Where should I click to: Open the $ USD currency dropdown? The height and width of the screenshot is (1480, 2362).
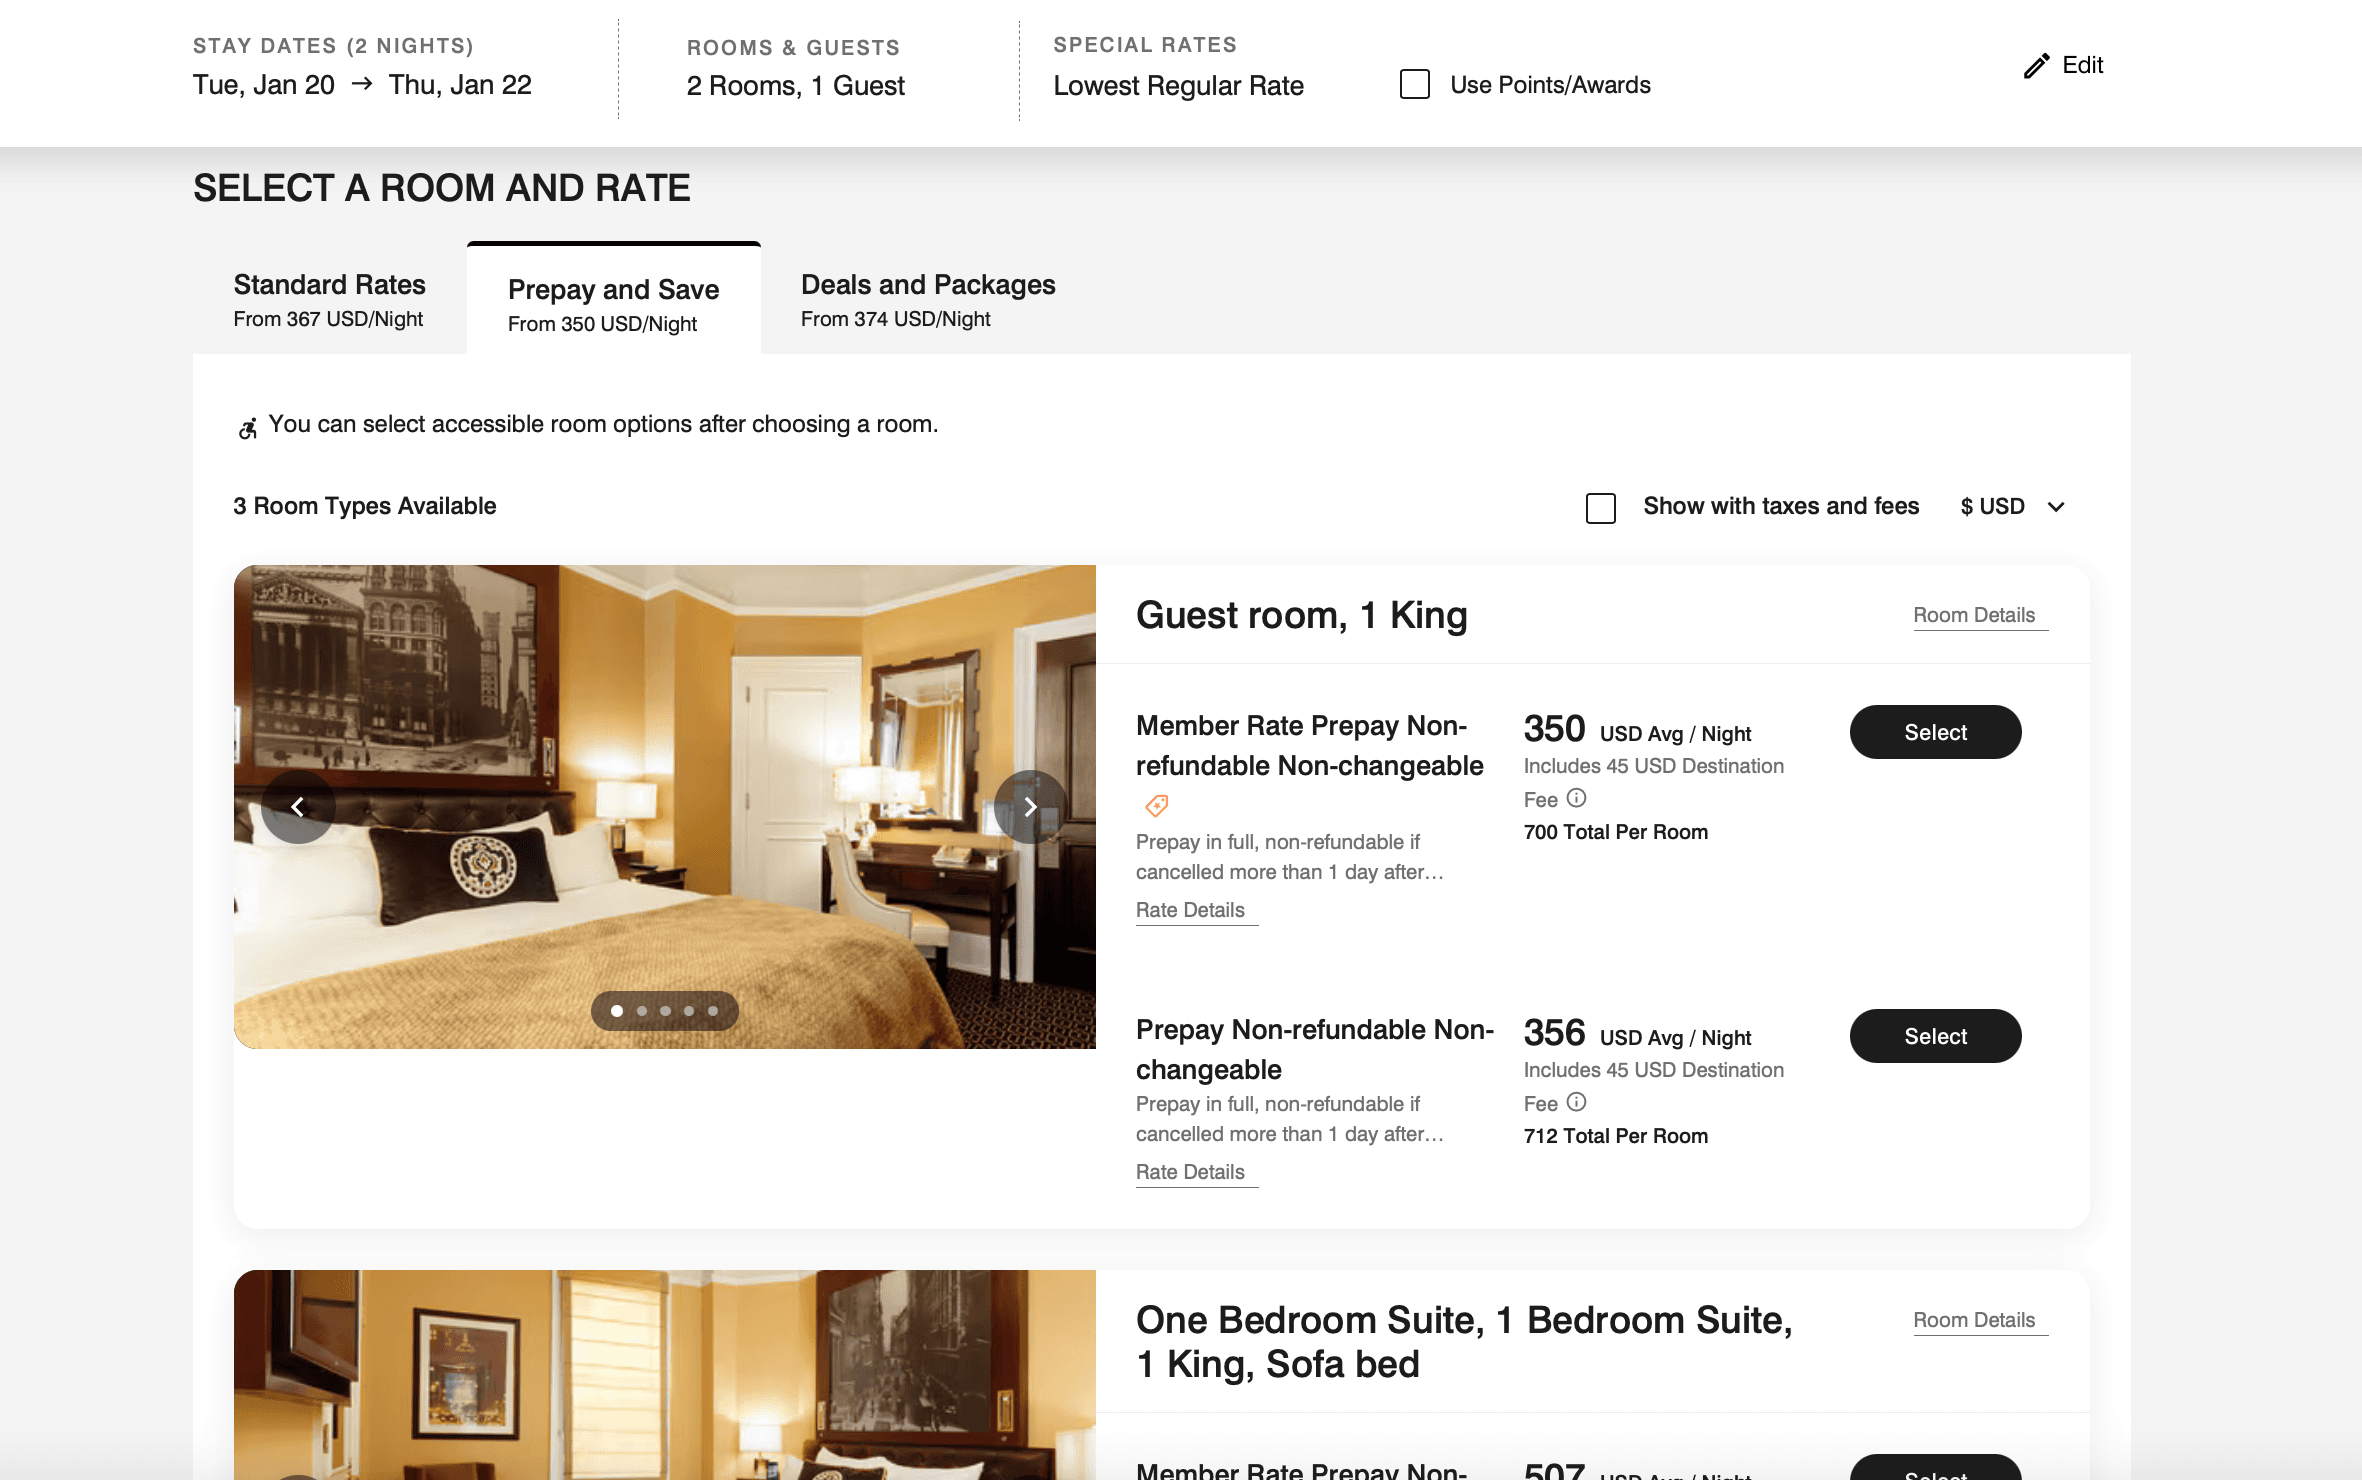pos(2012,506)
